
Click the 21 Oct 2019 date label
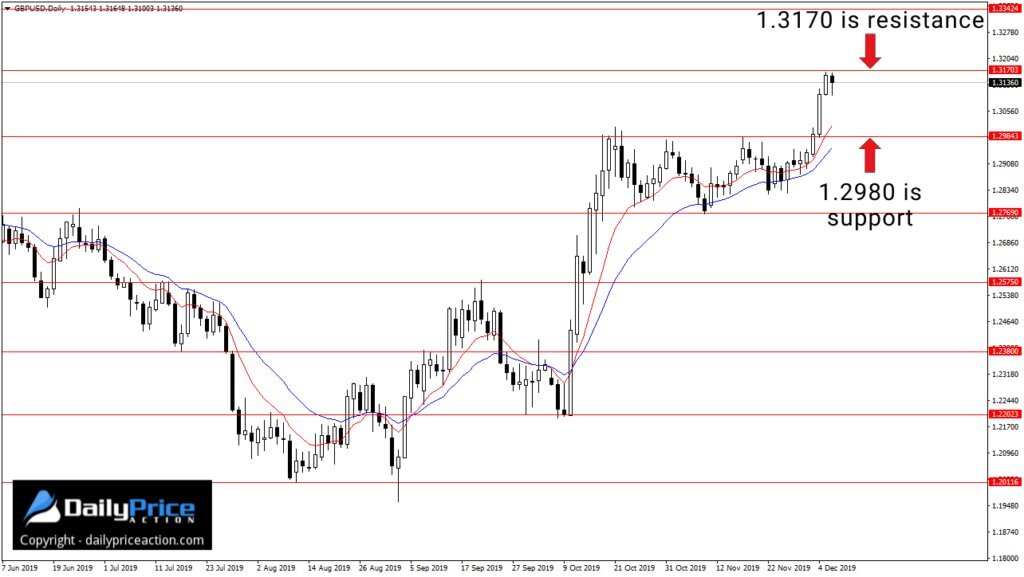(634, 568)
